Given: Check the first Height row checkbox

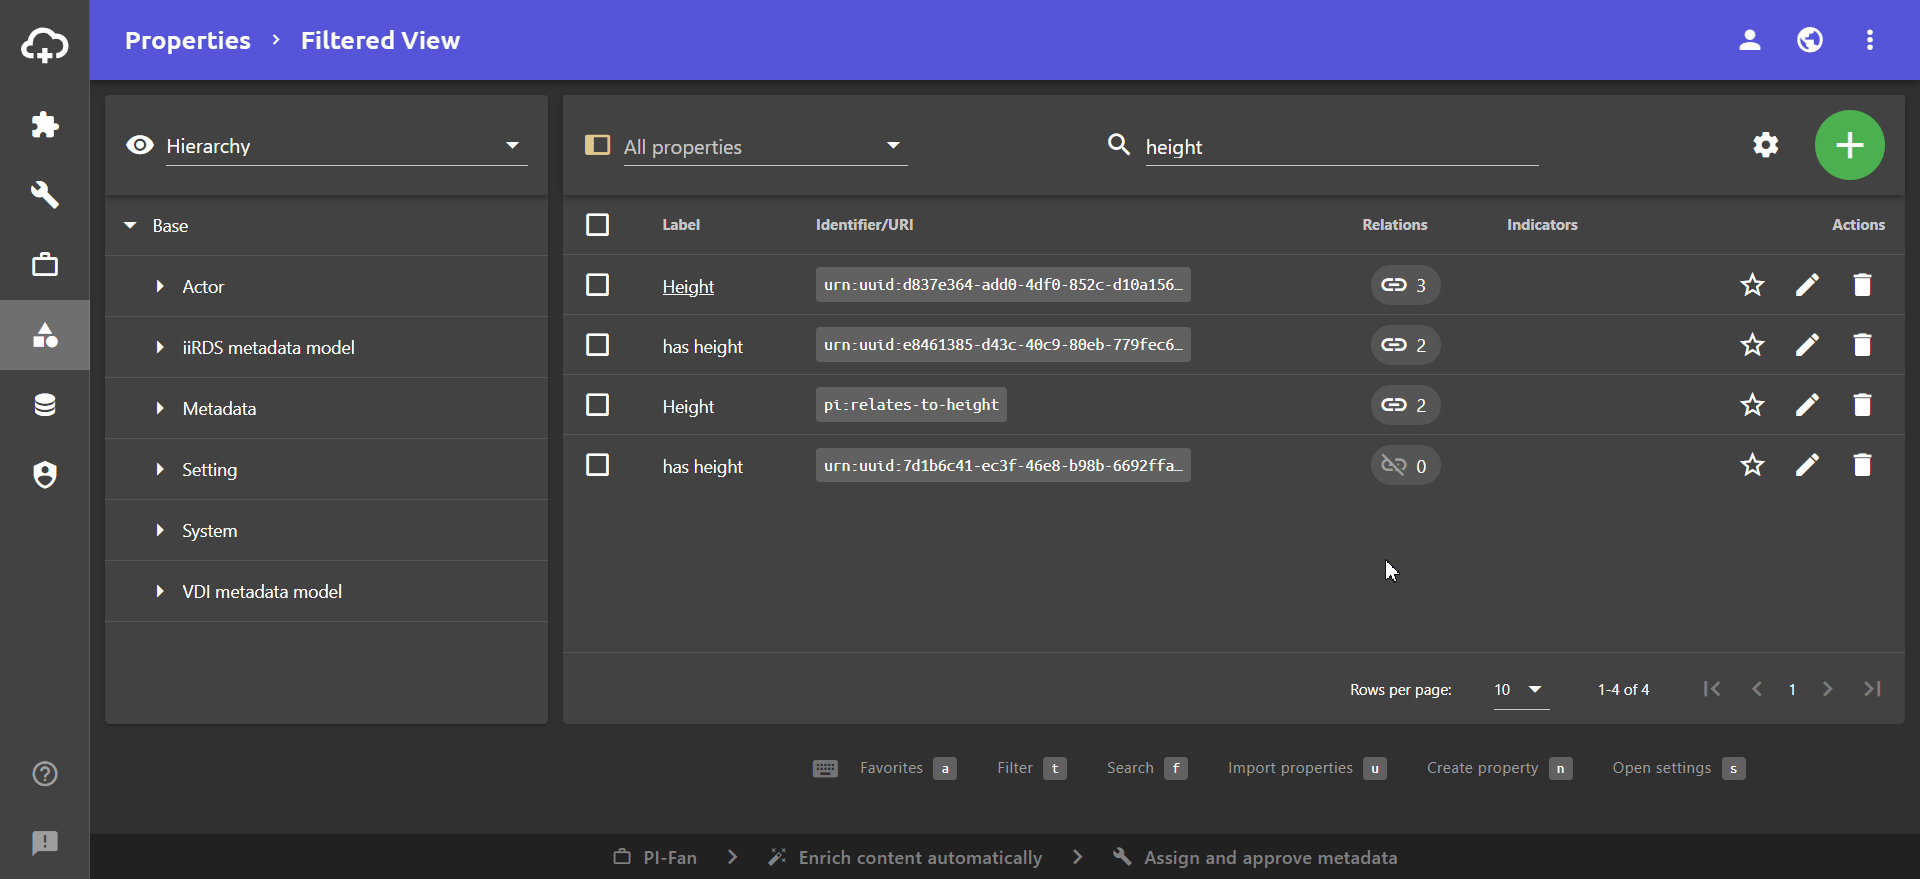Looking at the screenshot, I should (x=597, y=285).
